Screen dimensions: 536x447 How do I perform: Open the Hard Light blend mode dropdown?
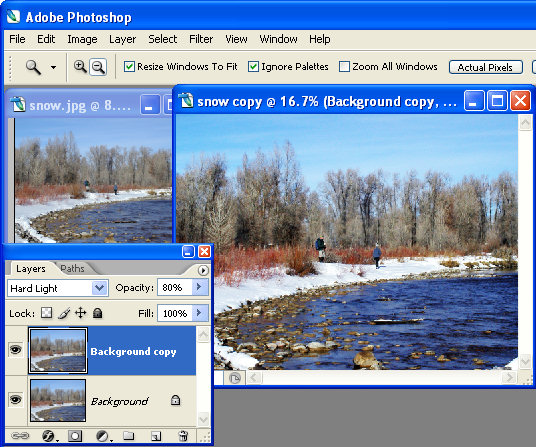click(58, 288)
